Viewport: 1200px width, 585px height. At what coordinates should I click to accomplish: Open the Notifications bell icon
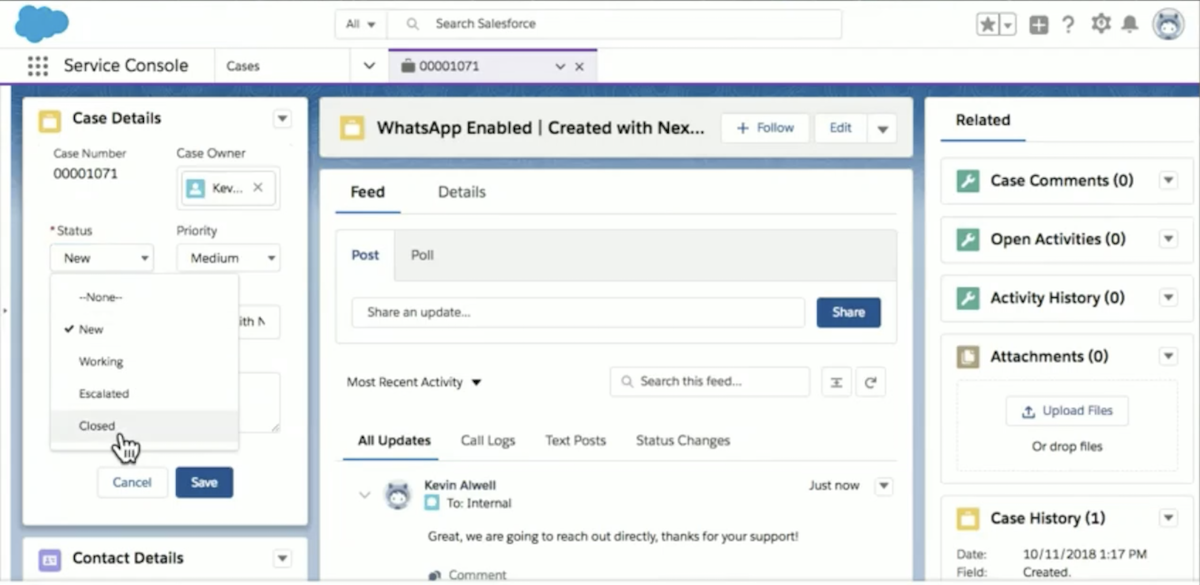[x=1130, y=24]
